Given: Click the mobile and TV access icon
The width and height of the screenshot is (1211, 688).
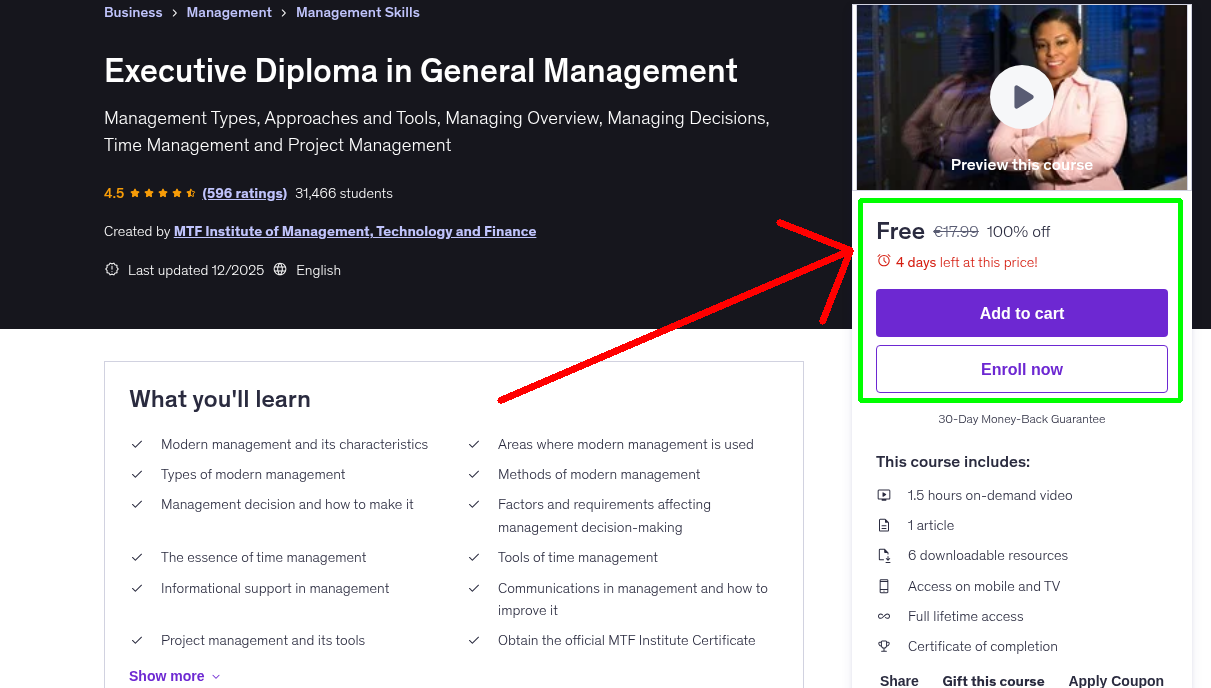Looking at the screenshot, I should tap(884, 586).
